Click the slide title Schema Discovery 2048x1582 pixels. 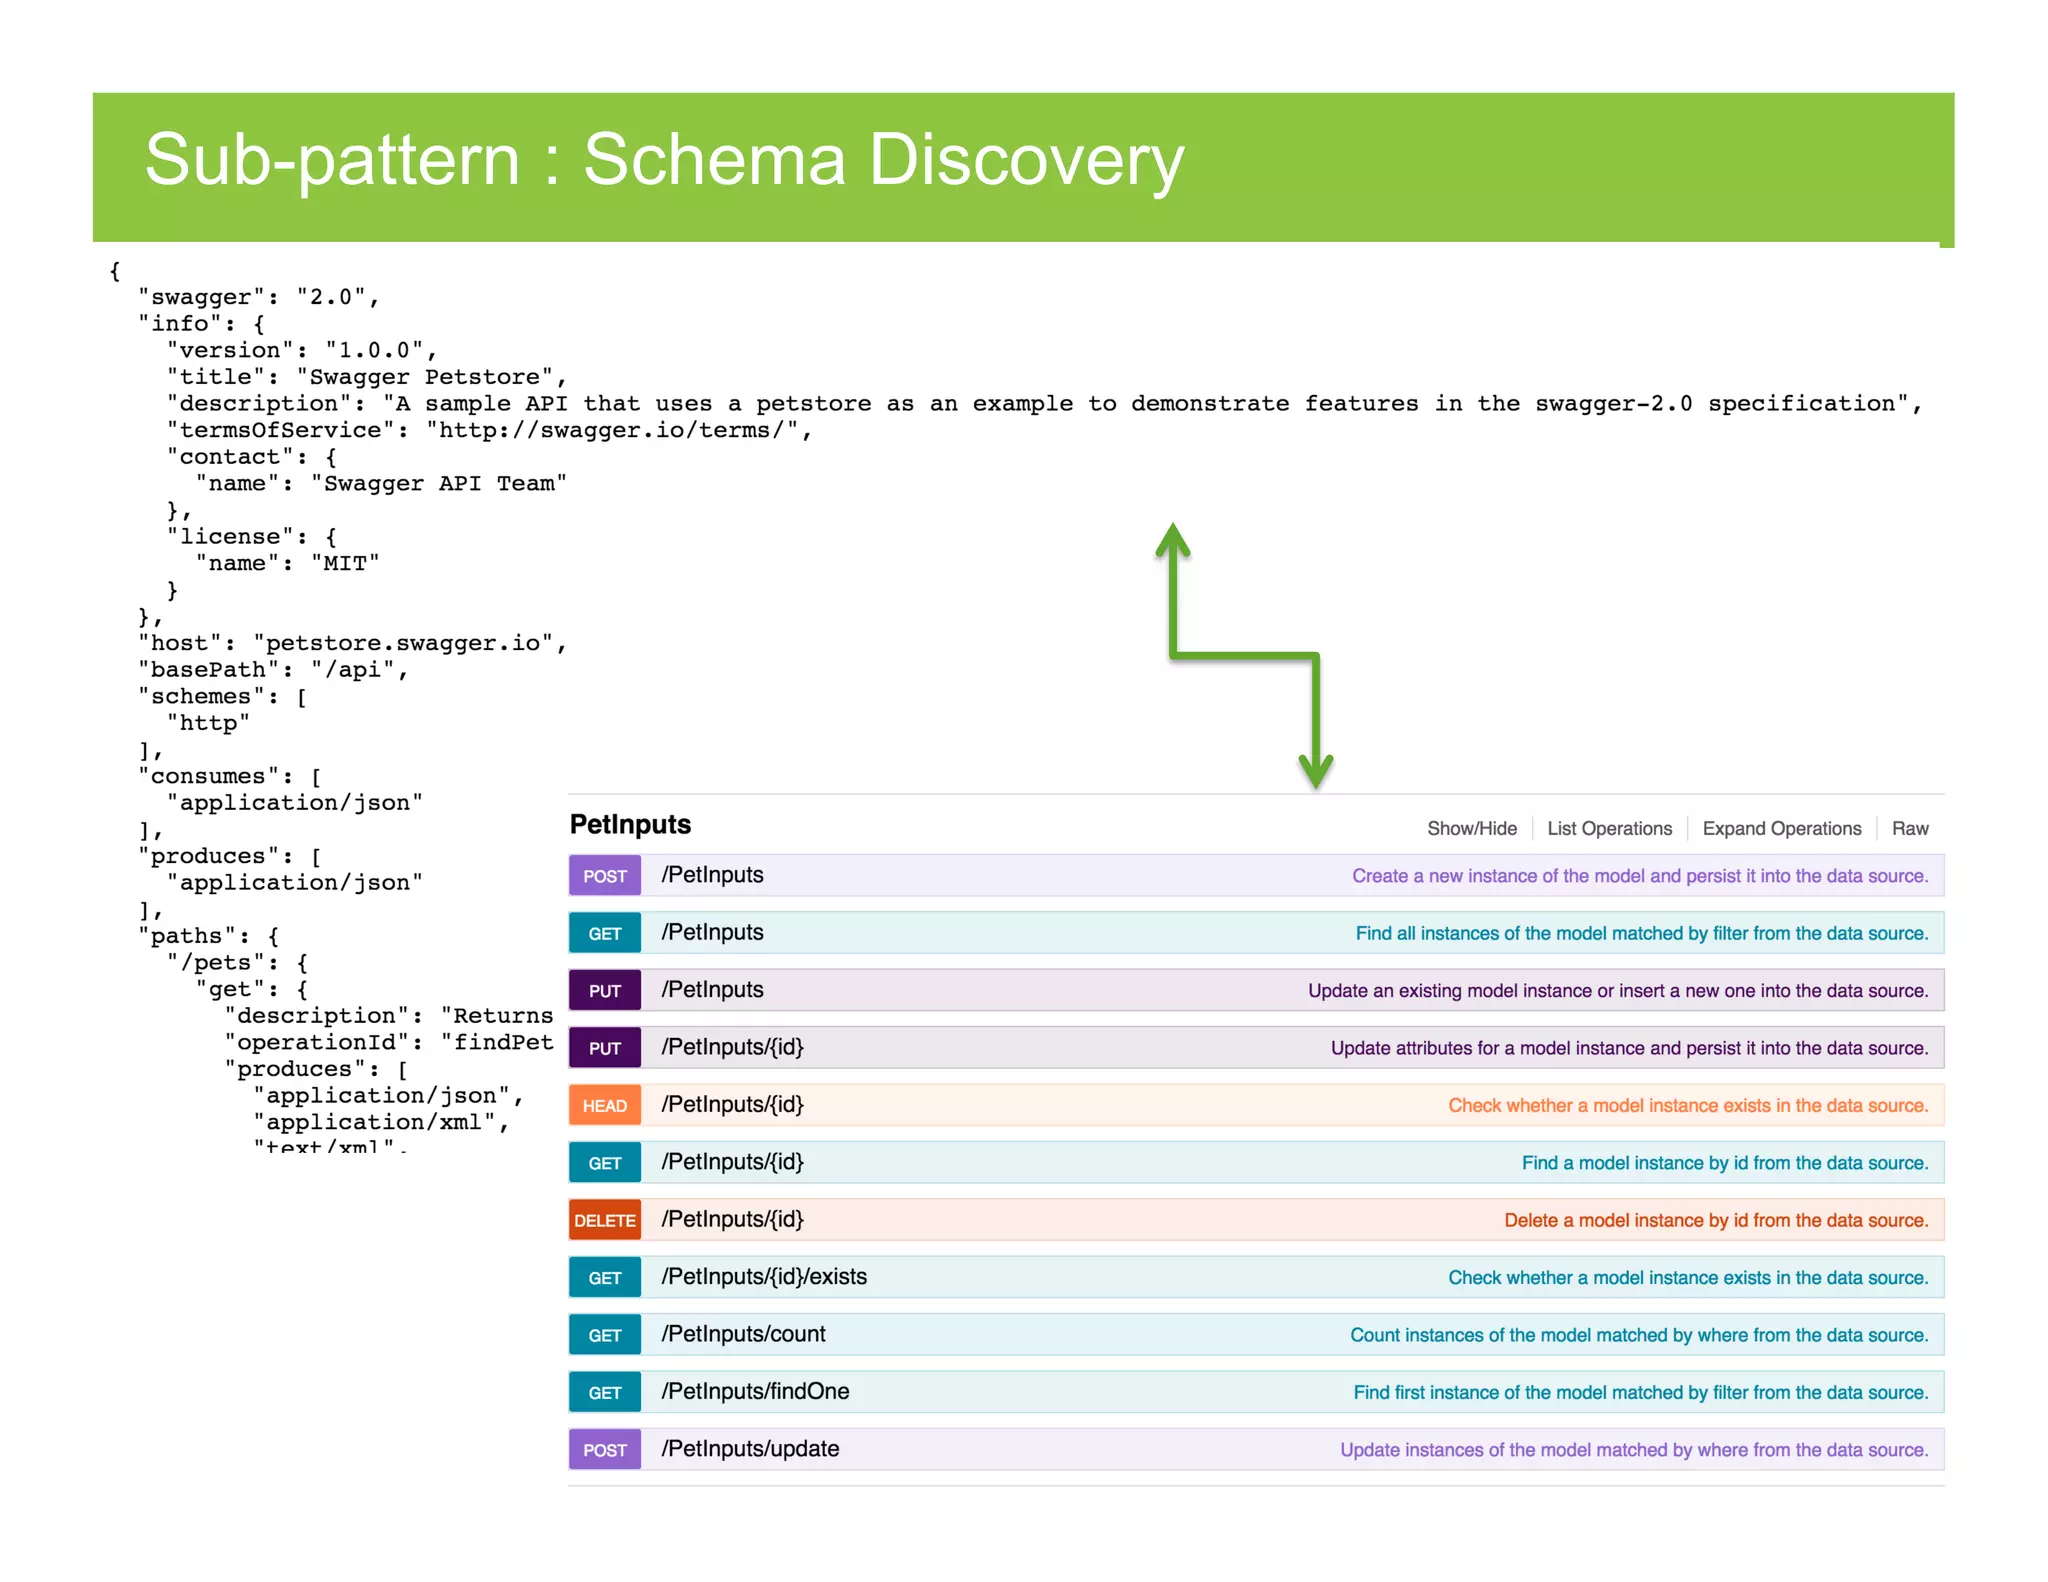click(664, 160)
